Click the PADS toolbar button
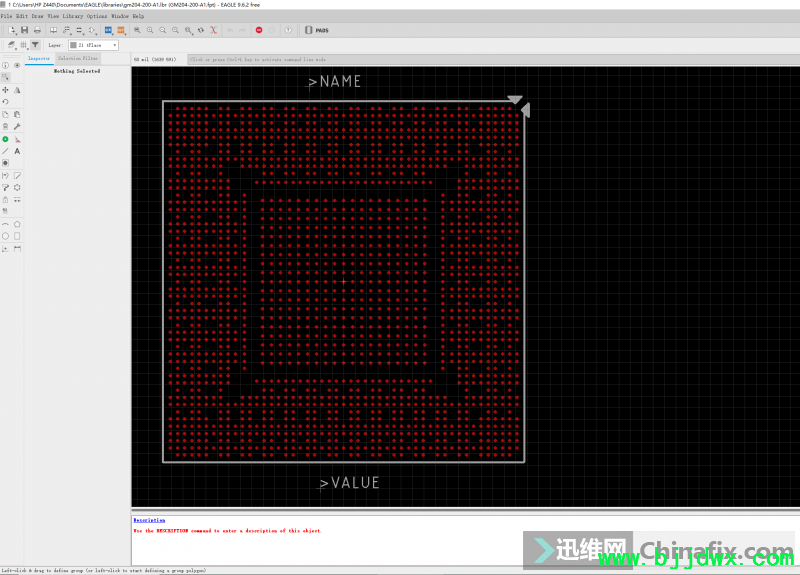Screen dimensions: 800x575 click(317, 30)
